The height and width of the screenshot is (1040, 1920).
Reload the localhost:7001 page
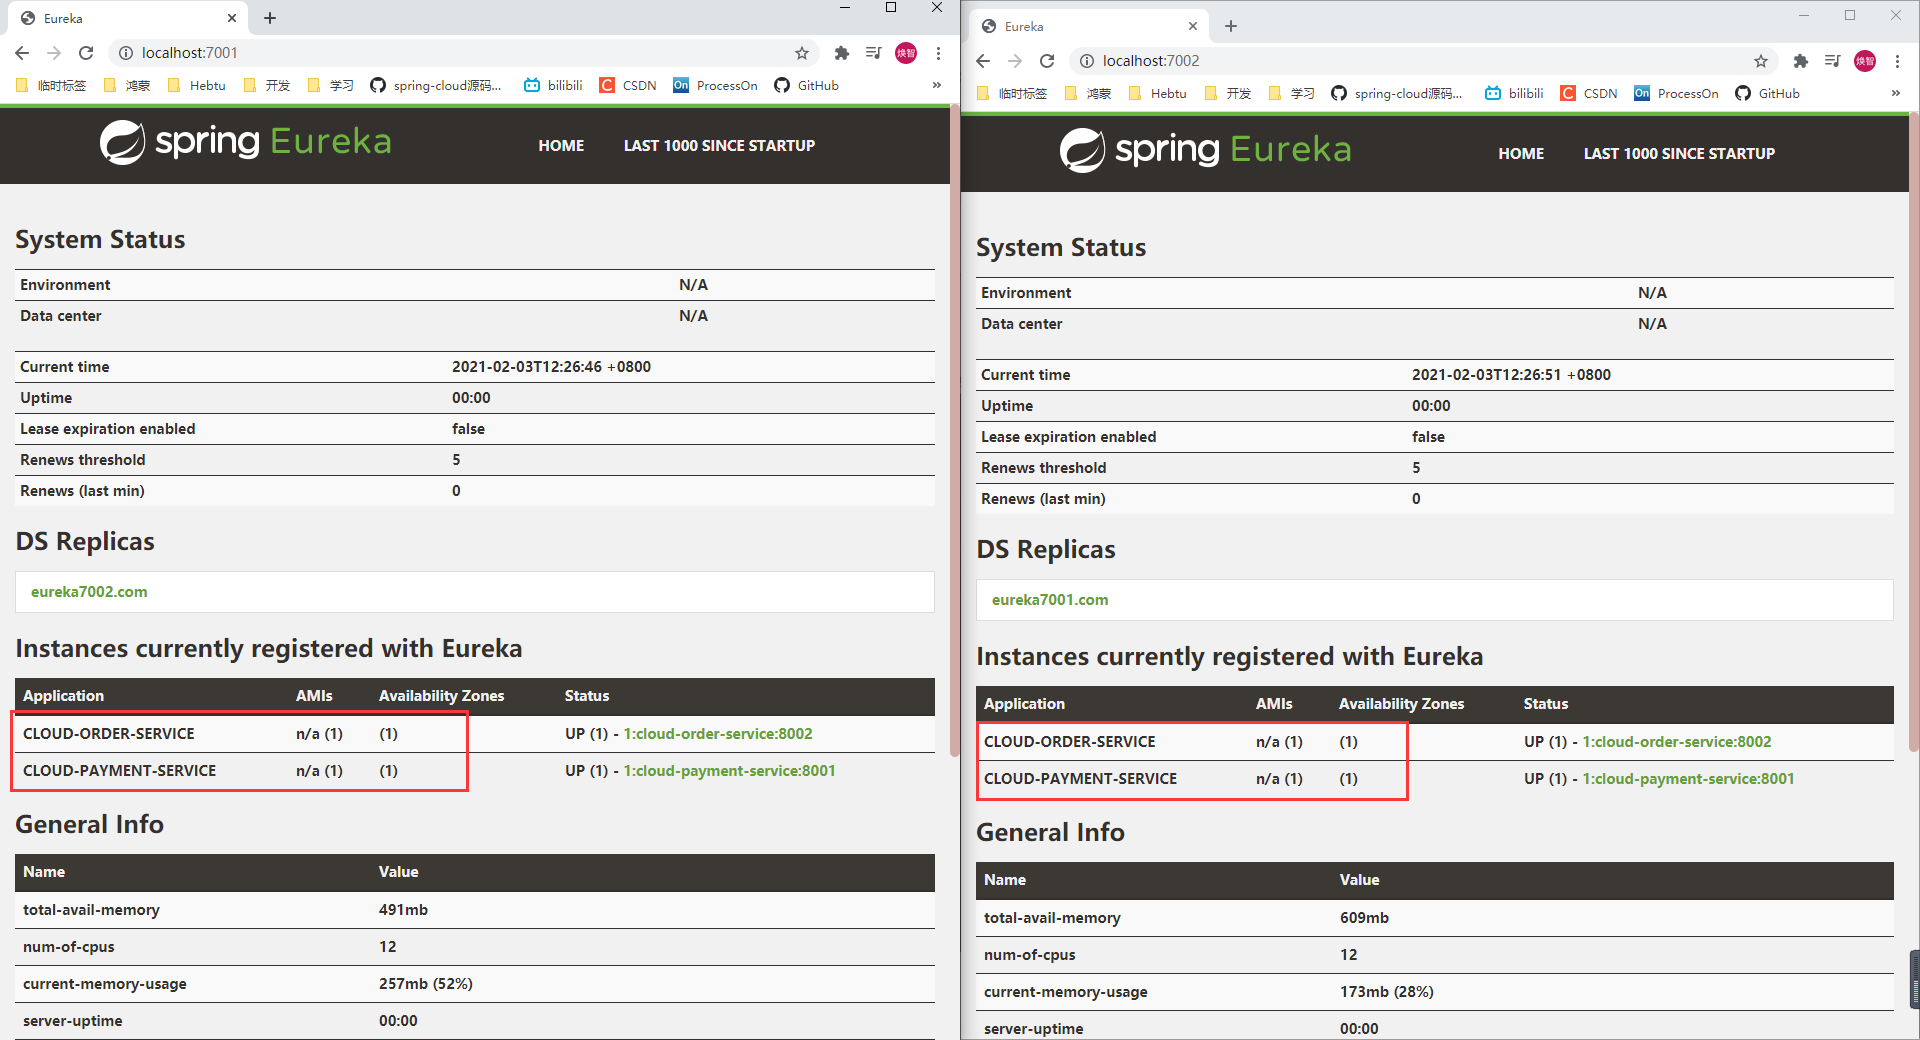pos(86,53)
